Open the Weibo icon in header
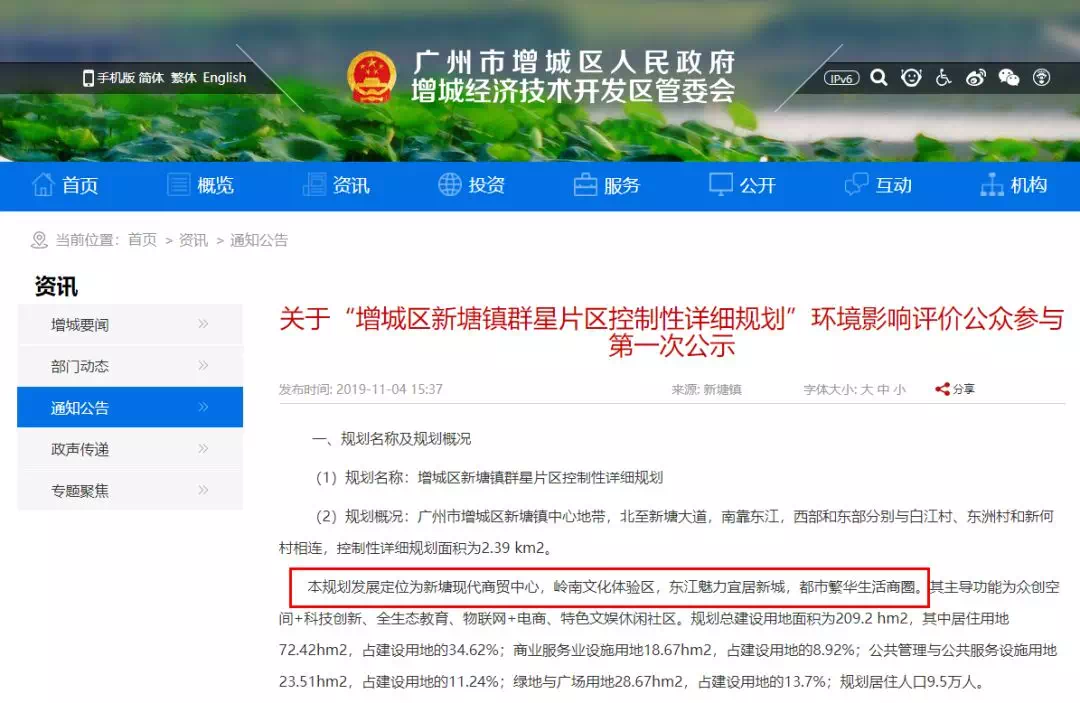Image resolution: width=1080 pixels, height=703 pixels. tap(976, 77)
